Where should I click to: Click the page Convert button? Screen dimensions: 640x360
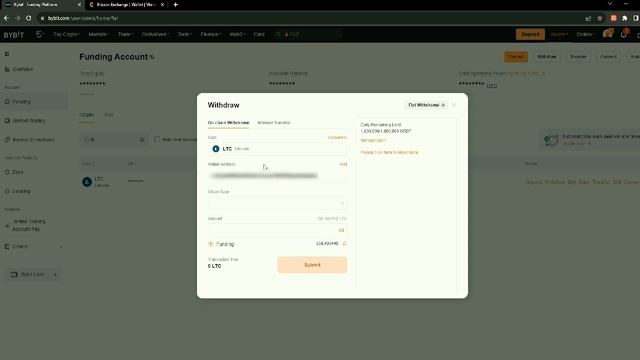(608, 57)
